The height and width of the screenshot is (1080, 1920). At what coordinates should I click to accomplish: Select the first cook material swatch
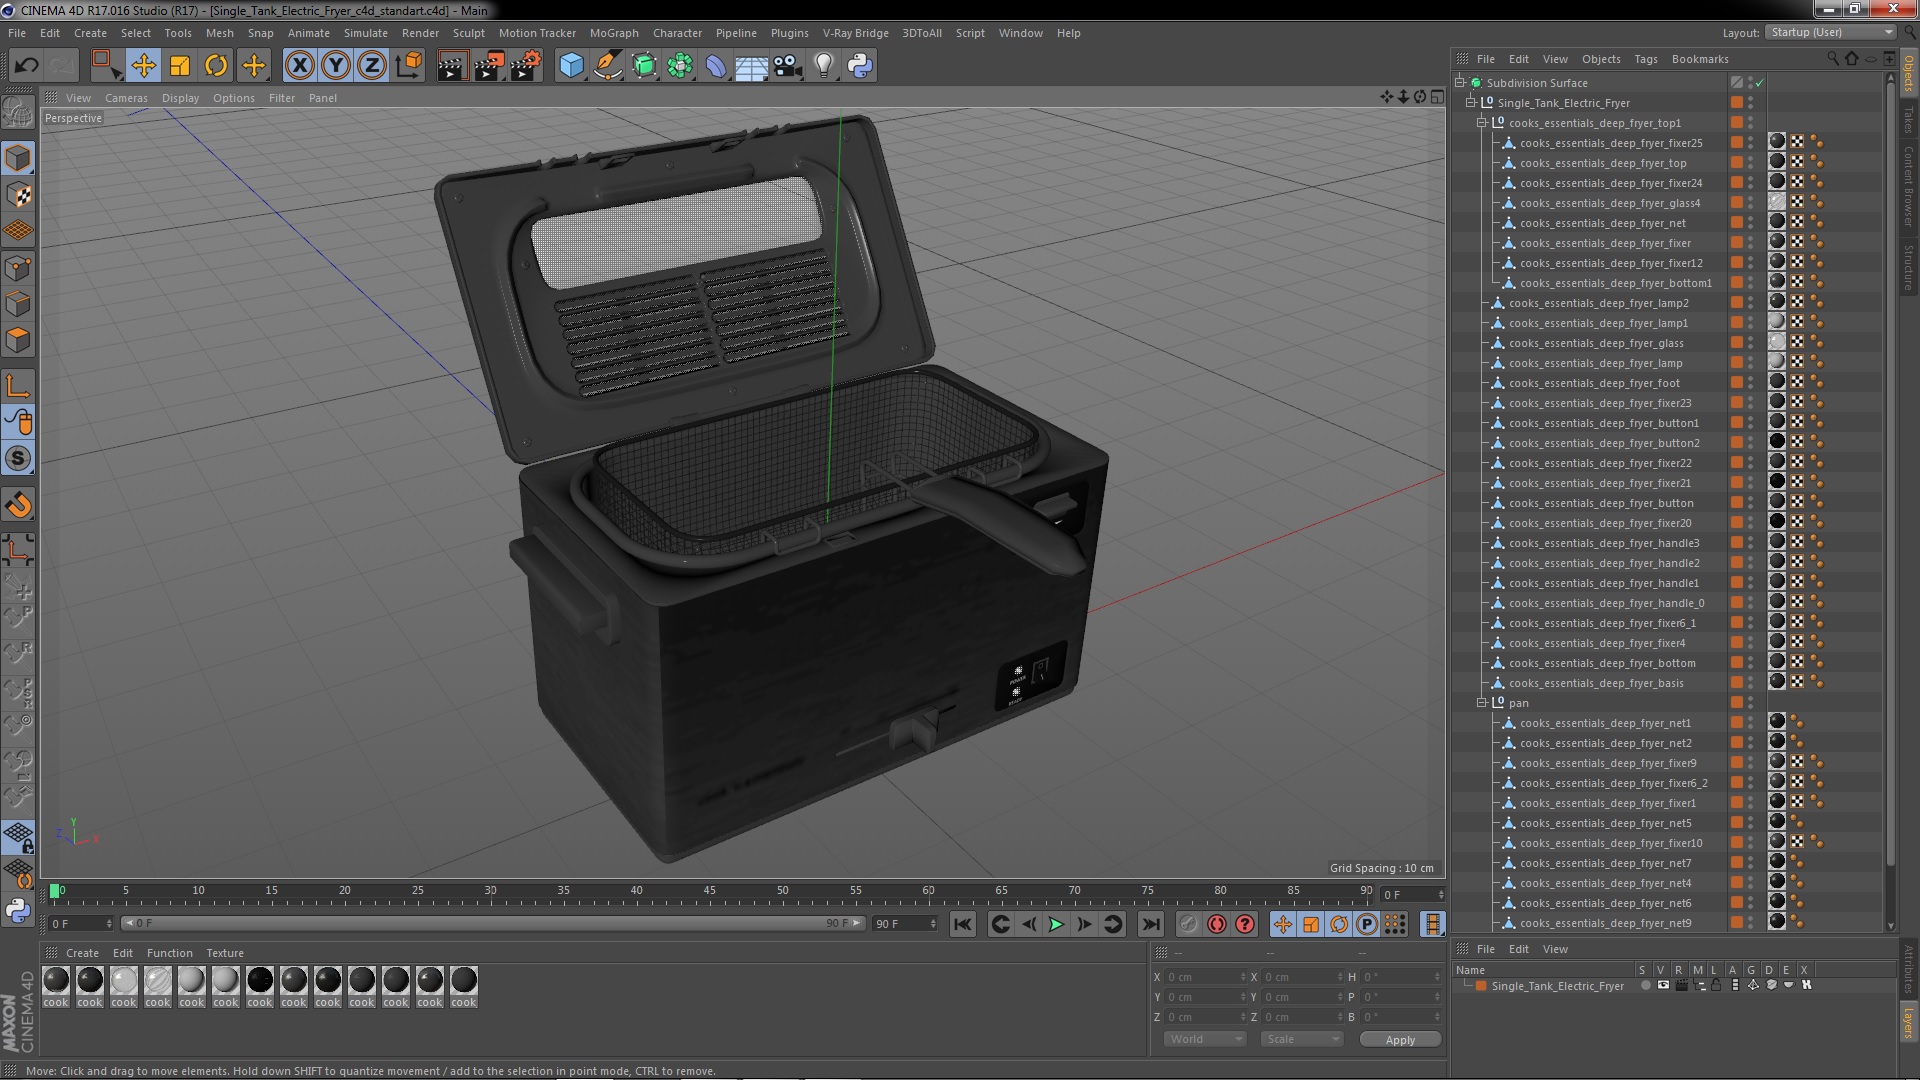click(56, 986)
